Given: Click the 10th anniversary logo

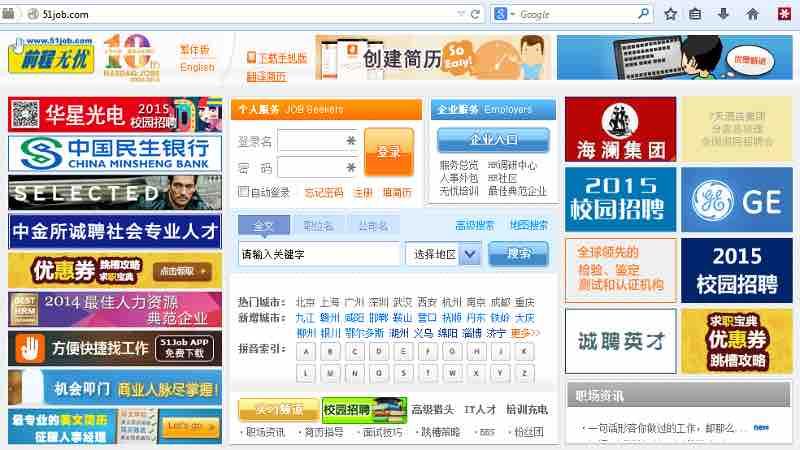Looking at the screenshot, I should (x=132, y=58).
